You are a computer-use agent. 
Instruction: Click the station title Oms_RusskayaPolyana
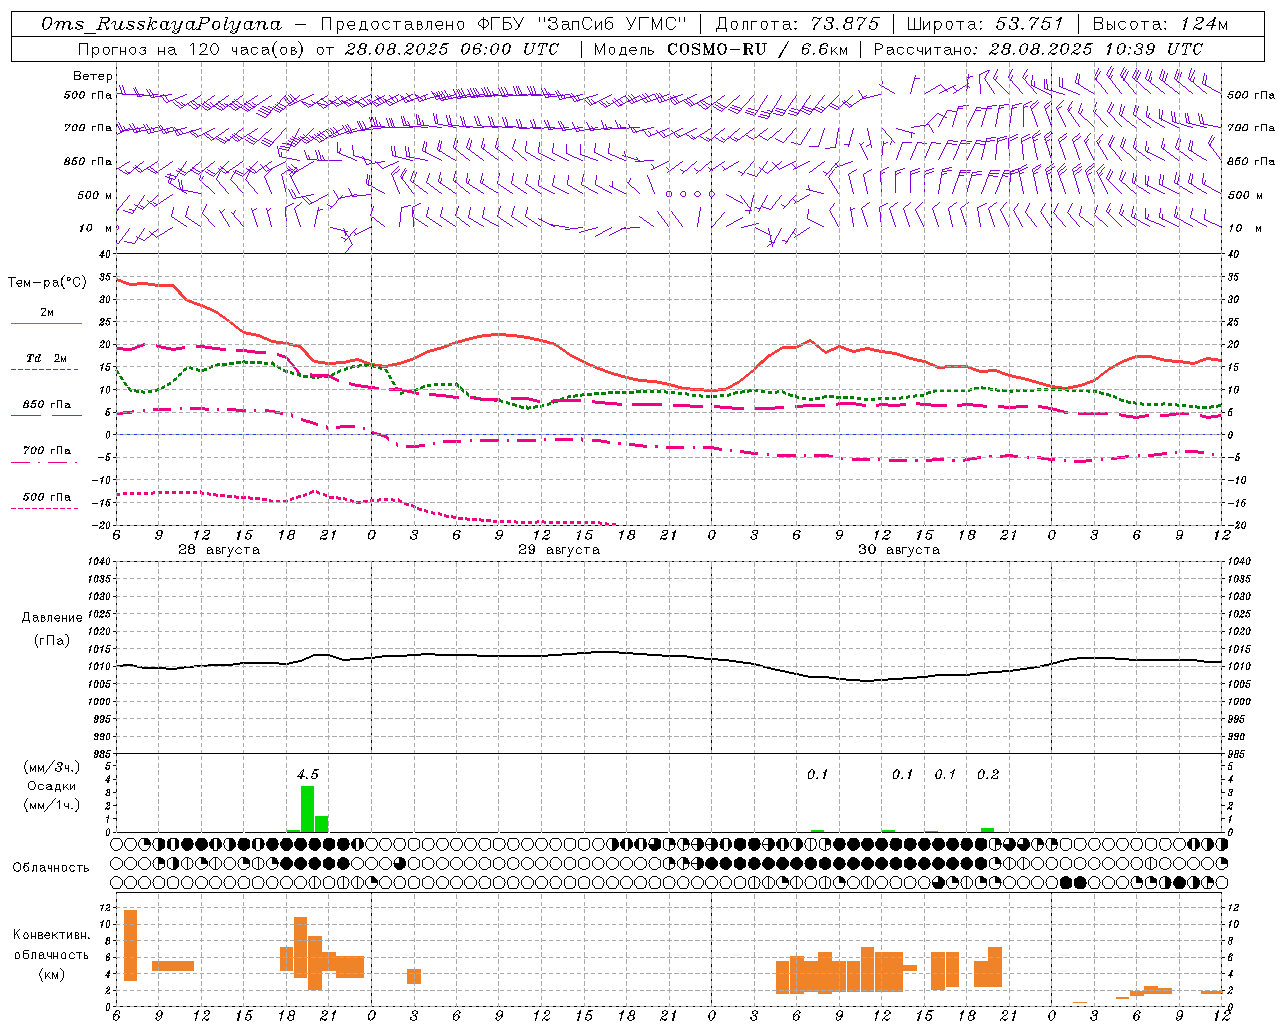pyautogui.click(x=161, y=24)
